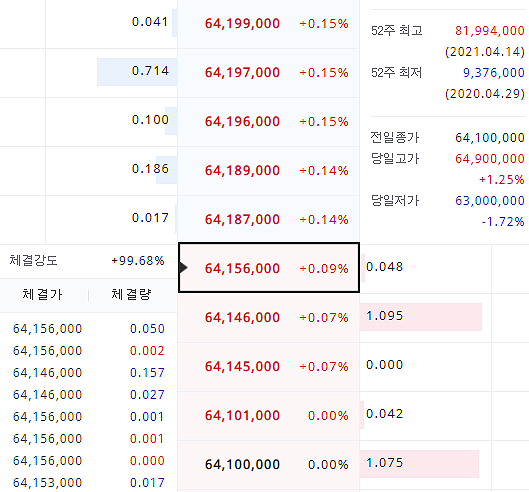
Task: Click the 체결량 column header
Action: (x=131, y=295)
